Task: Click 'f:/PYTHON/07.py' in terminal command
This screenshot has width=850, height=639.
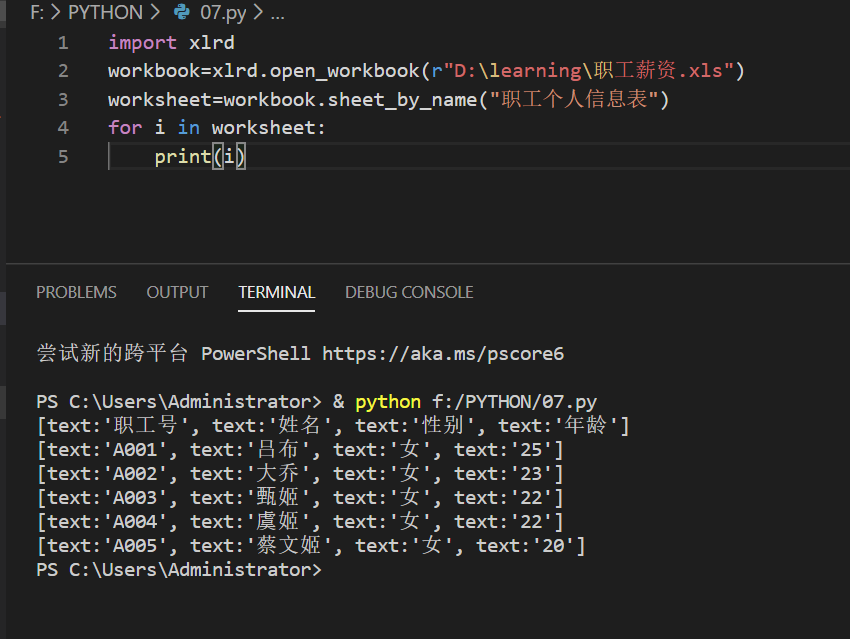Action: pyautogui.click(x=514, y=402)
